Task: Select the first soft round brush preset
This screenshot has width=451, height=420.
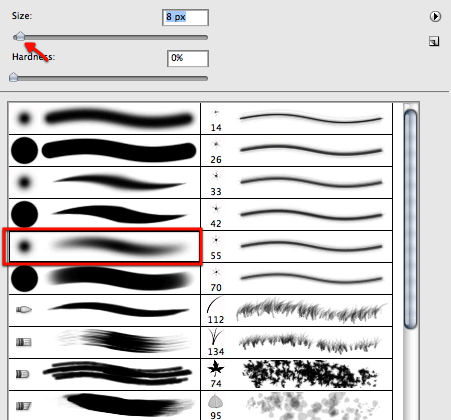Action: 104,118
